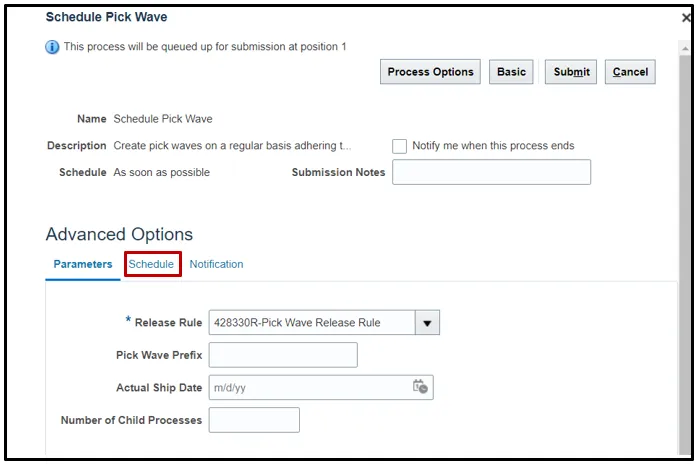Select the Number of Child Processes field

pyautogui.click(x=254, y=420)
